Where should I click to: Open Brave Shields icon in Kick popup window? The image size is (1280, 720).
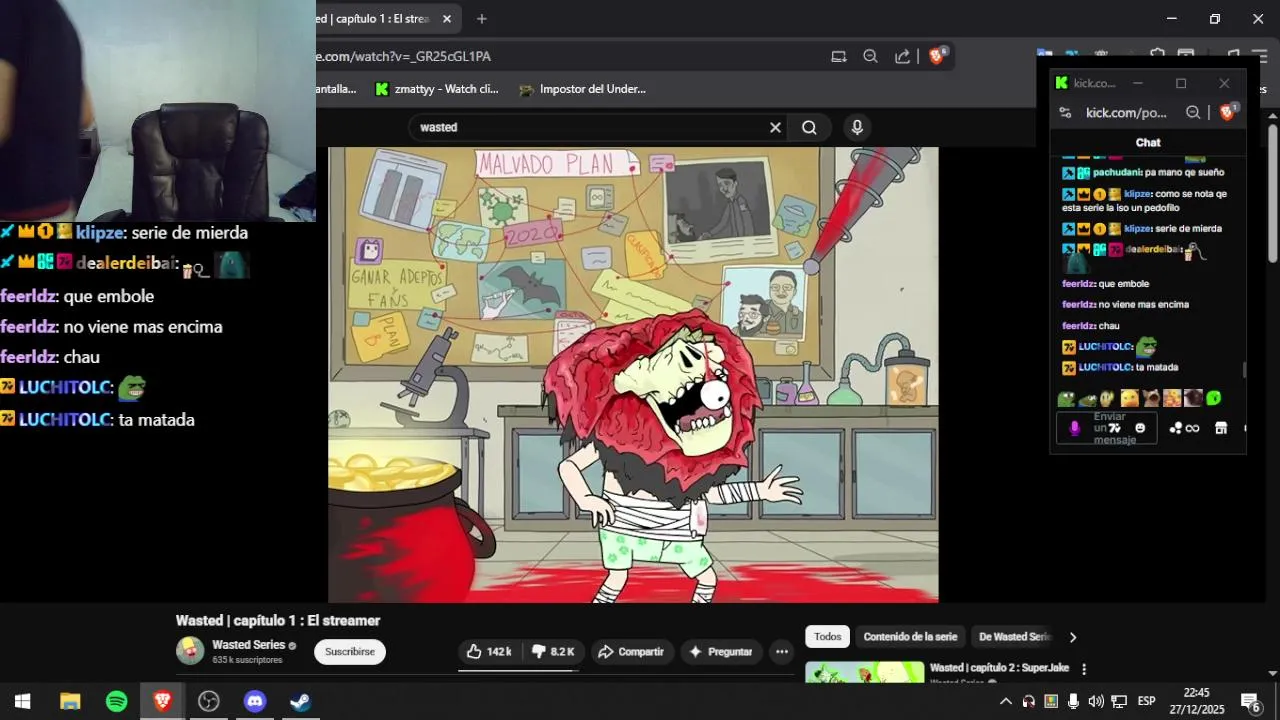pos(1228,112)
